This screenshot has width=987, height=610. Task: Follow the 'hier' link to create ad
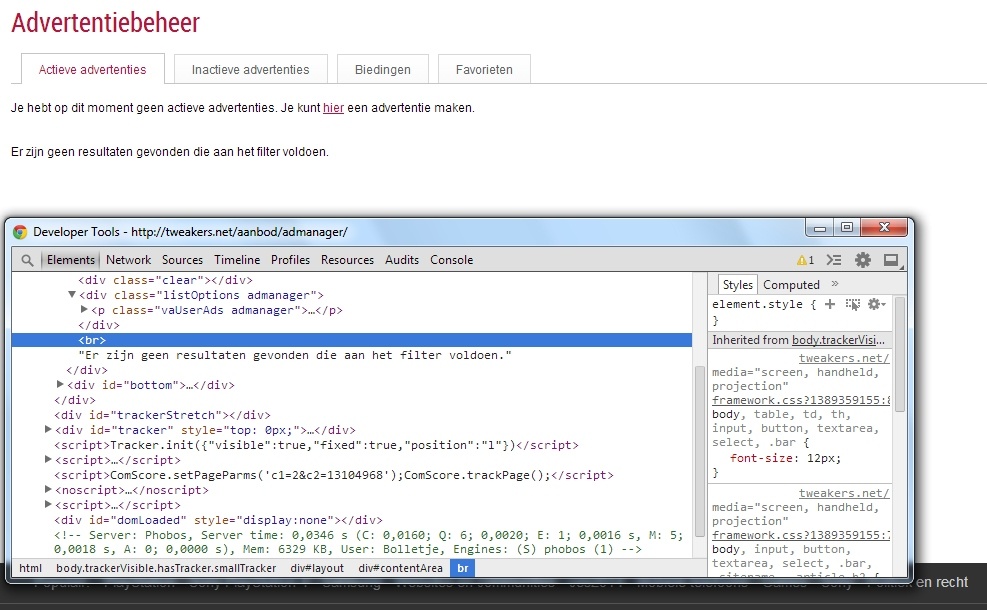point(333,108)
